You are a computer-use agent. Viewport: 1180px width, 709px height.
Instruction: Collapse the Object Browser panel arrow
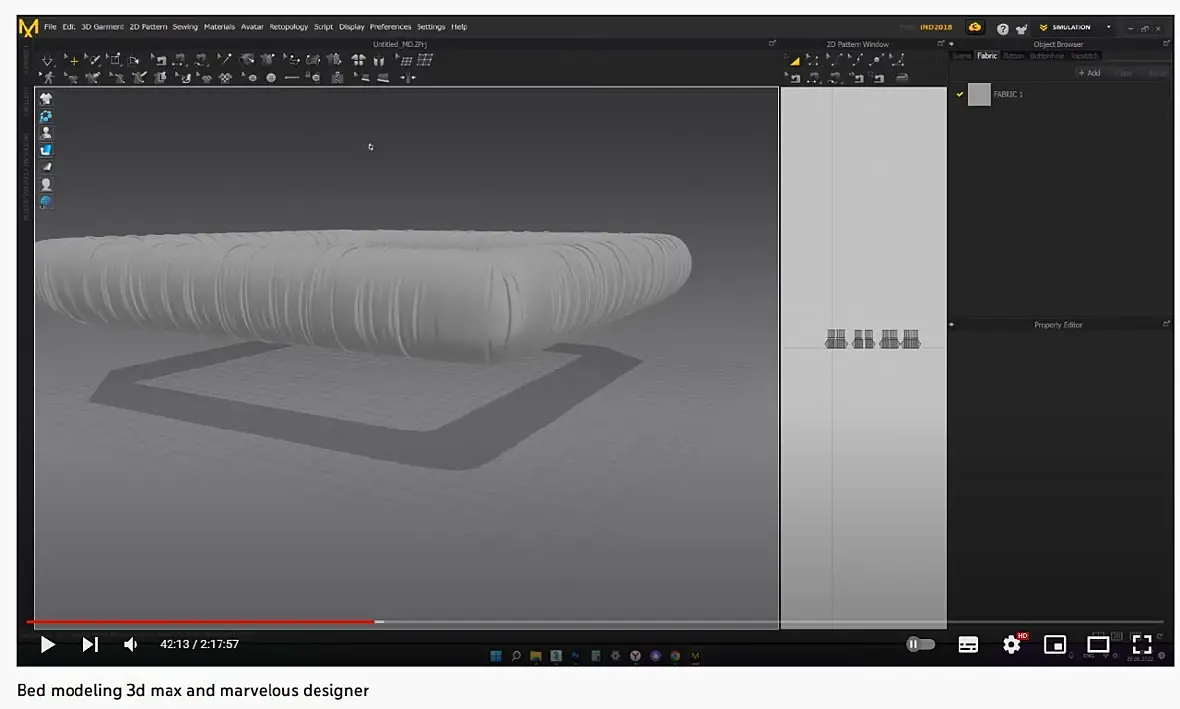[951, 44]
